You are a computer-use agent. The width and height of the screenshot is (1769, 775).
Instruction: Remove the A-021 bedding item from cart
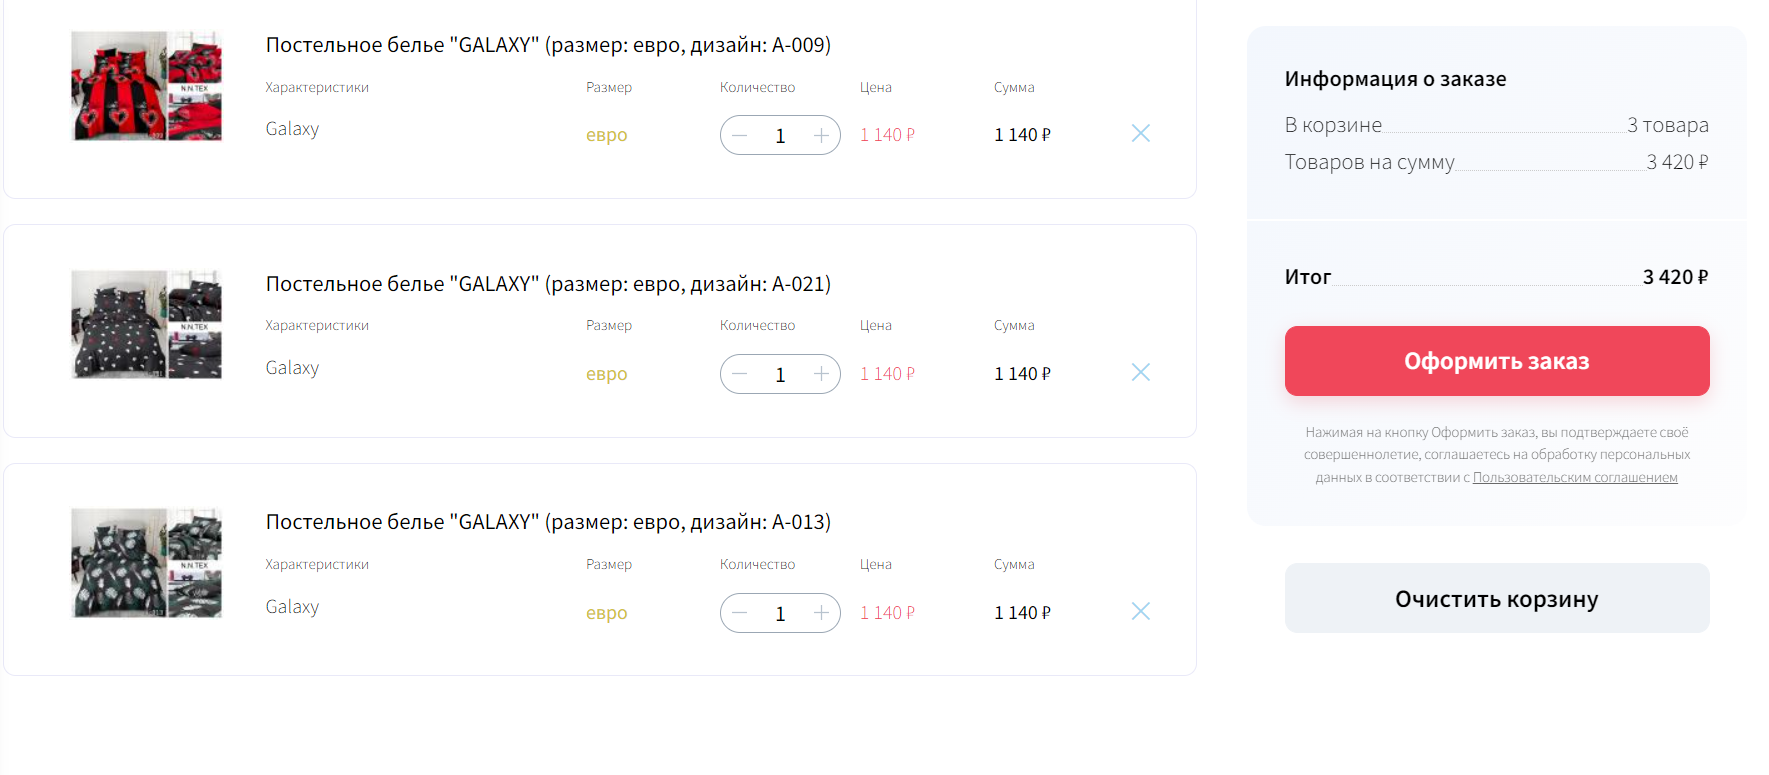(x=1140, y=372)
